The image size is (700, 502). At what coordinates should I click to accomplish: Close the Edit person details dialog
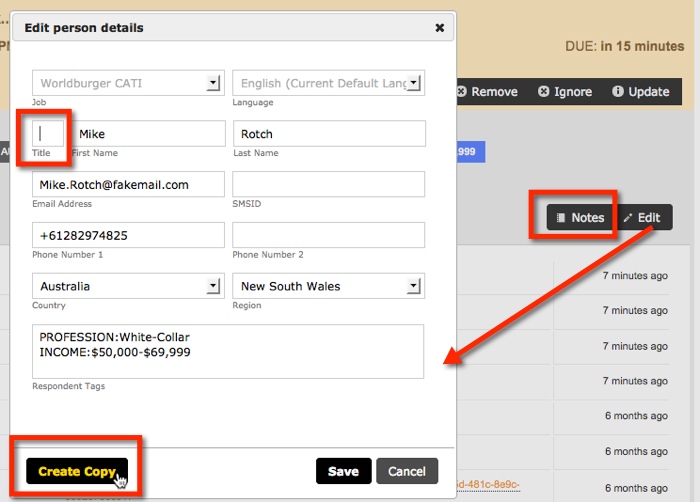point(439,28)
